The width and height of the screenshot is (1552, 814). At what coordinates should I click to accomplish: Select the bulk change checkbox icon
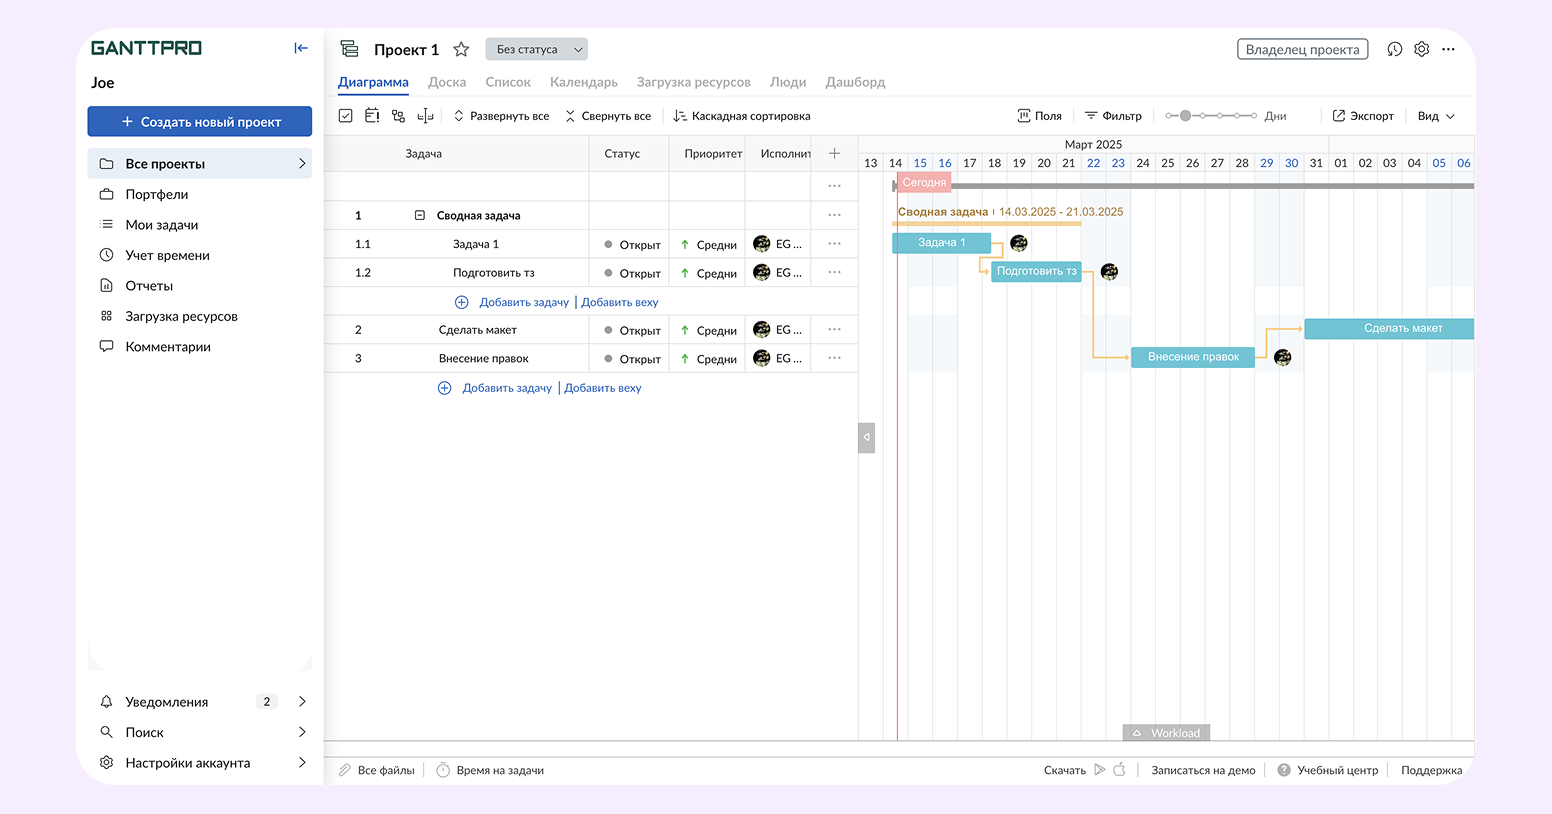point(345,115)
